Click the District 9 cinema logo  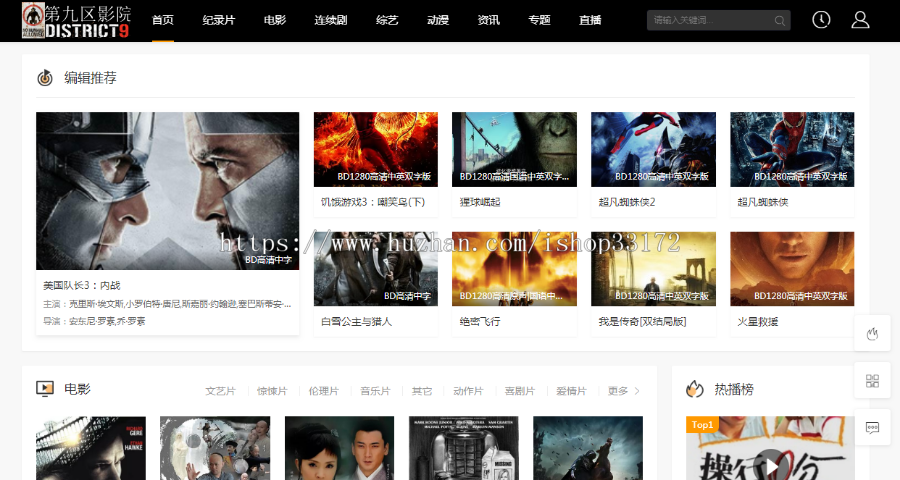(x=76, y=21)
